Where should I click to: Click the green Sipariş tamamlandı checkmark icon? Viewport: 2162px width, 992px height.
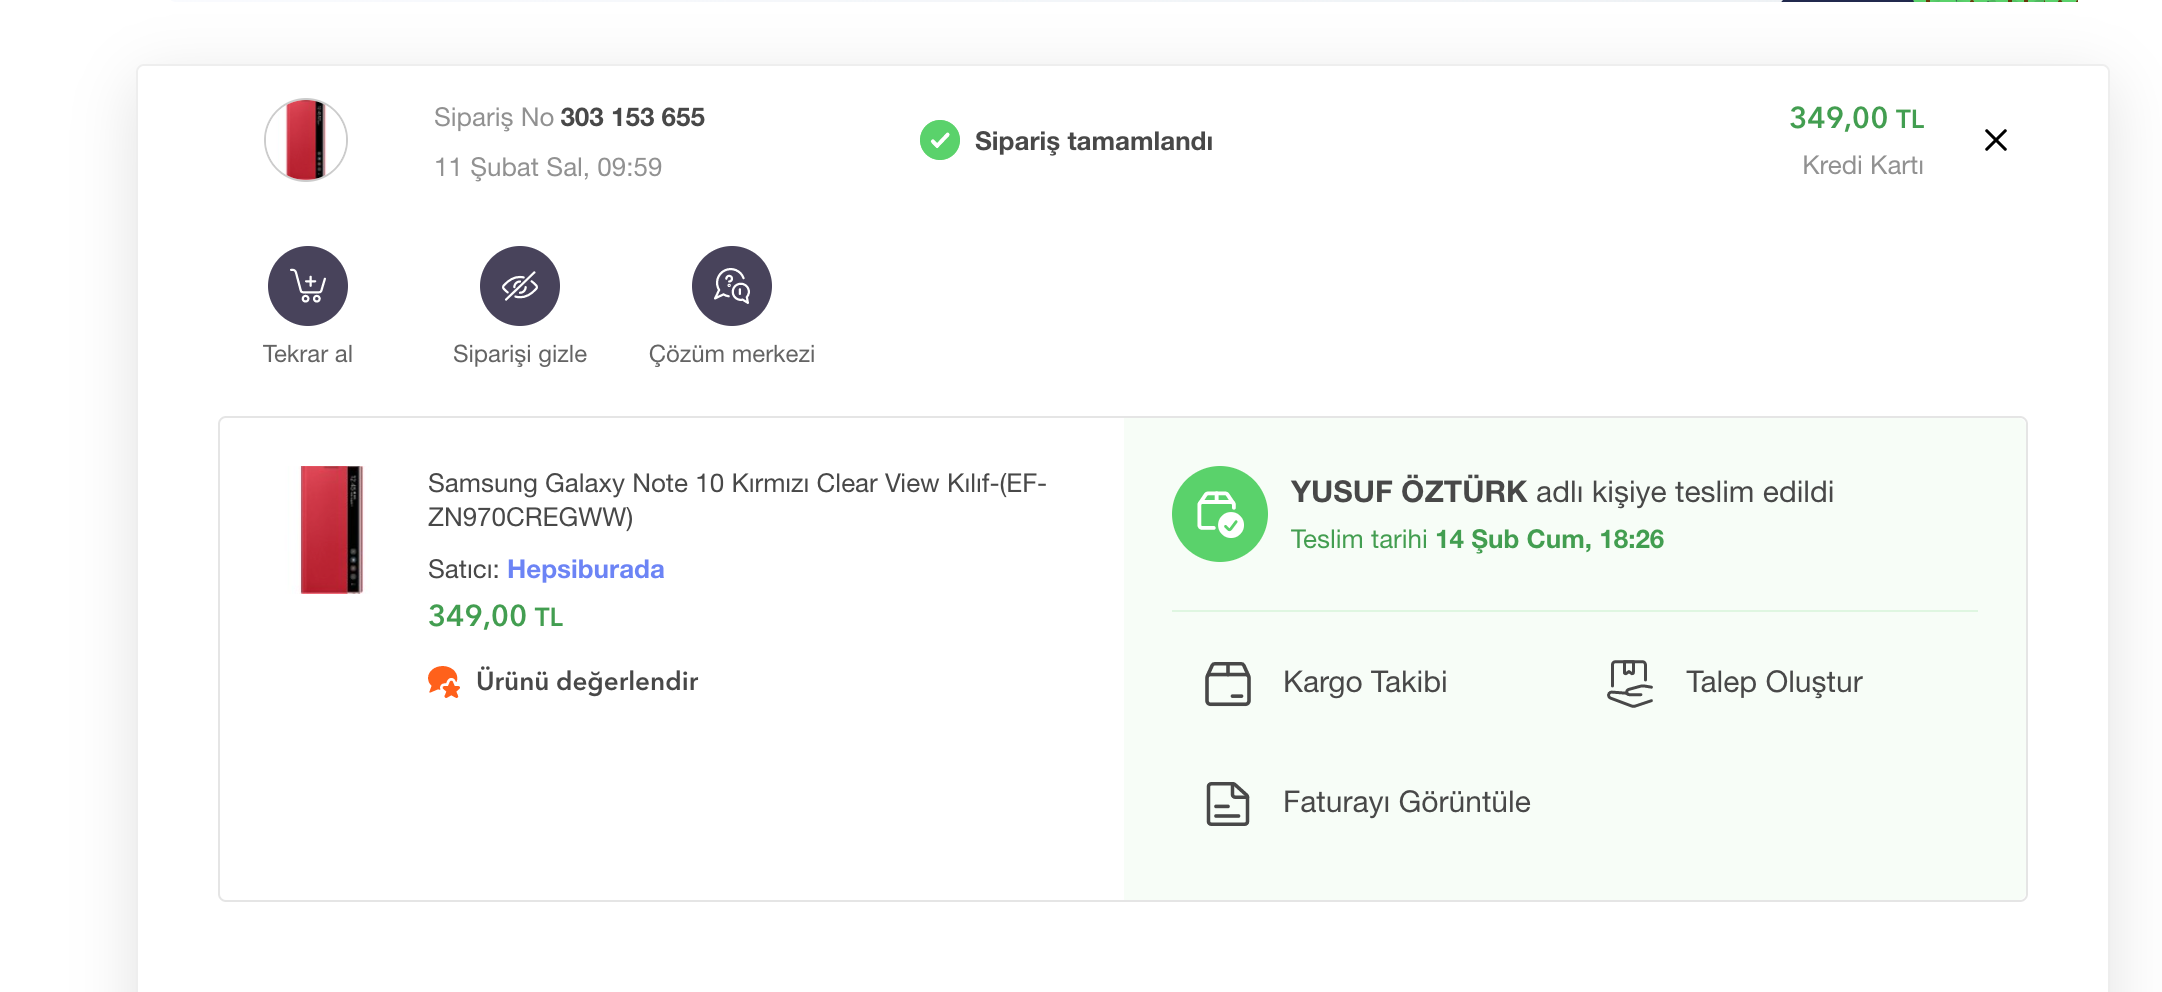coord(940,140)
